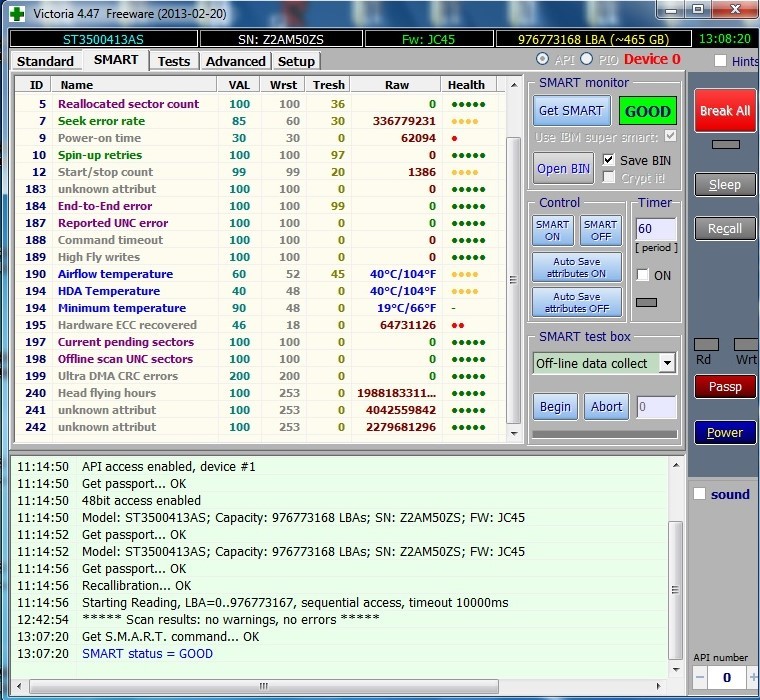760x700 pixels.
Task: Go to the Setup tab
Action: [296, 62]
